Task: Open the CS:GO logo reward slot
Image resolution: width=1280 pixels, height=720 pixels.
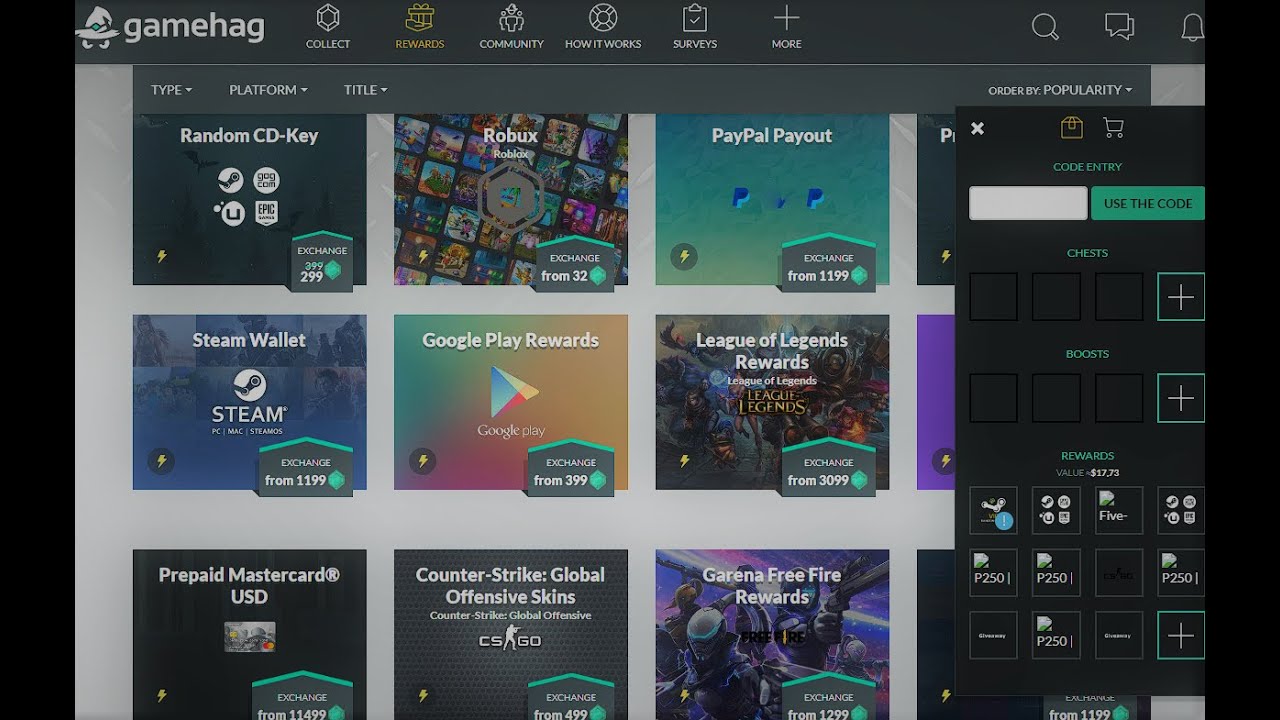Action: tap(1119, 573)
